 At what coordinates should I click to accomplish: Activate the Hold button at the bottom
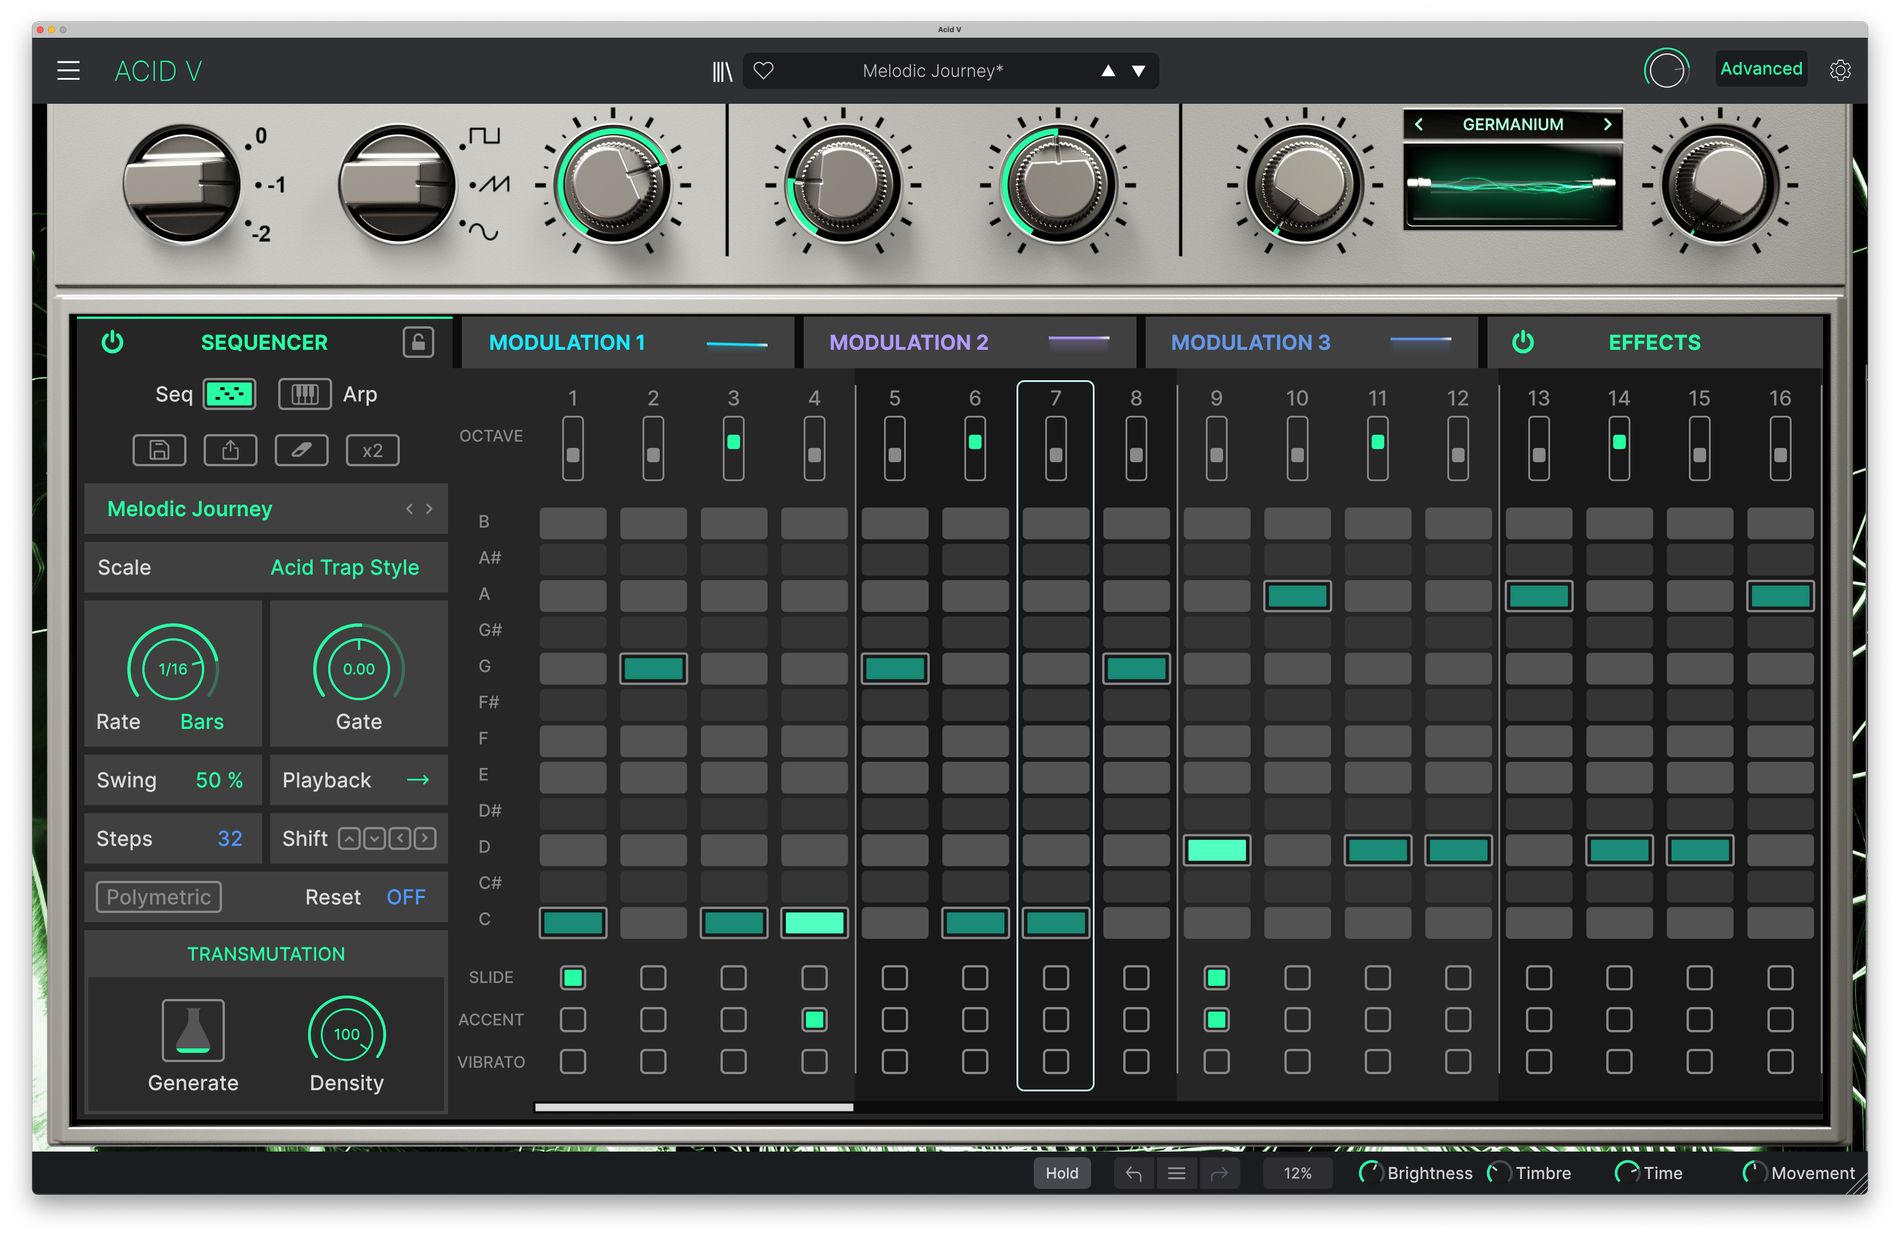[1062, 1173]
